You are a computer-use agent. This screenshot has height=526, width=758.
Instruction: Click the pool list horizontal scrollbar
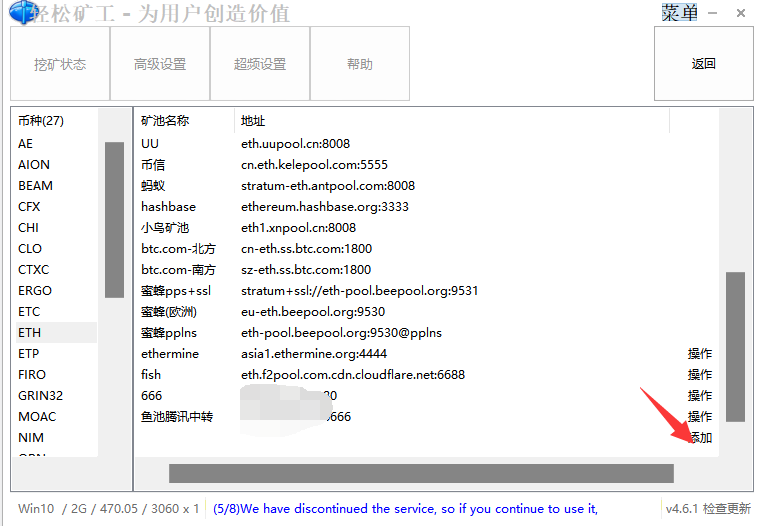point(421,474)
